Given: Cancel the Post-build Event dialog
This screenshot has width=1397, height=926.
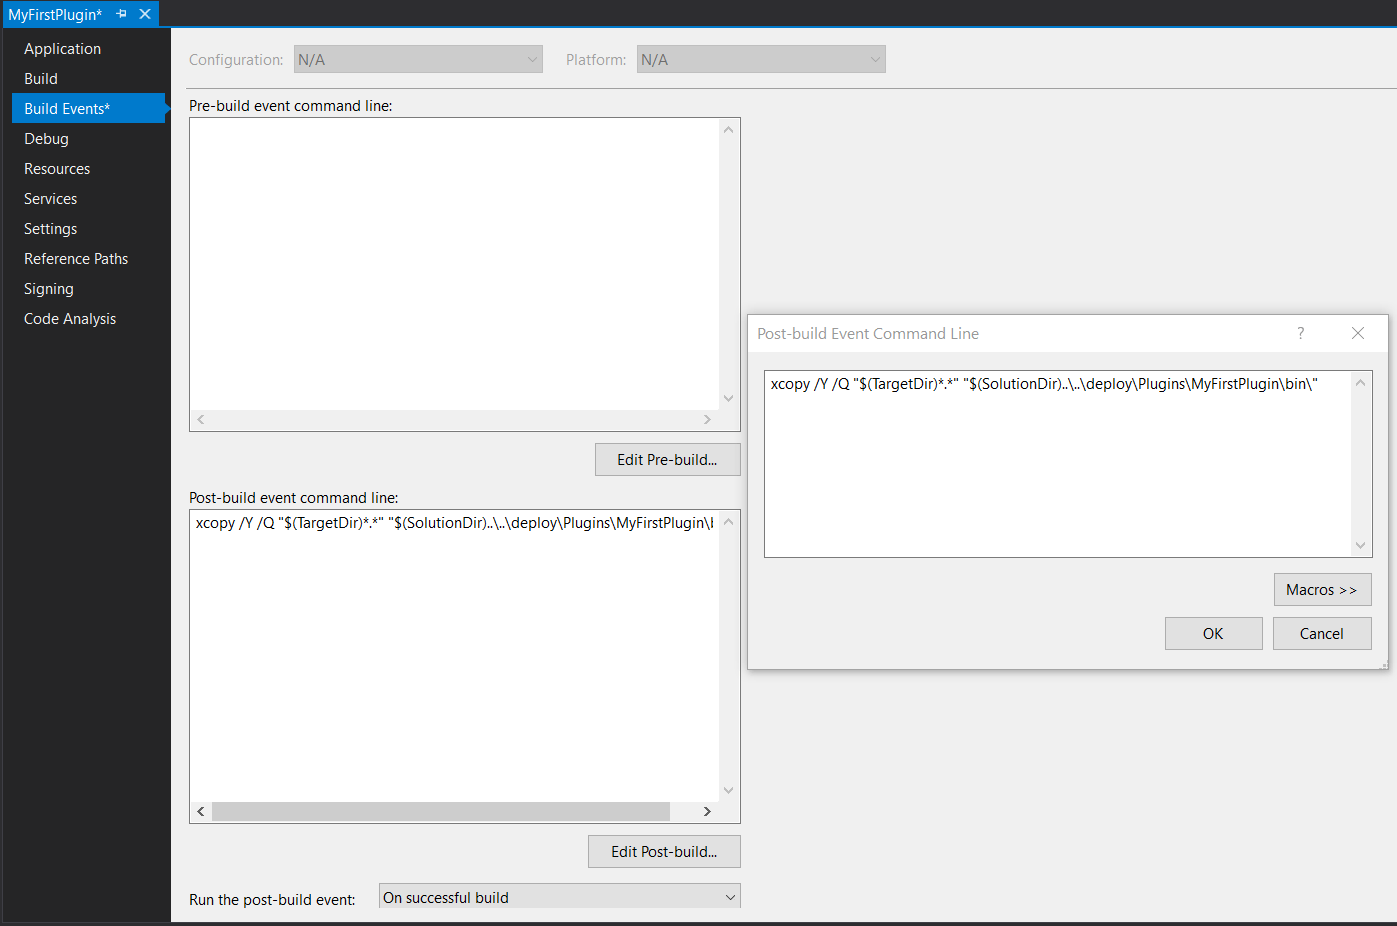Looking at the screenshot, I should coord(1322,633).
